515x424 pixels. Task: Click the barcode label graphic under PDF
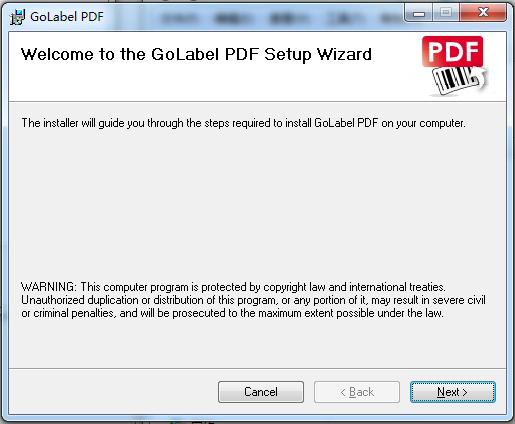455,80
